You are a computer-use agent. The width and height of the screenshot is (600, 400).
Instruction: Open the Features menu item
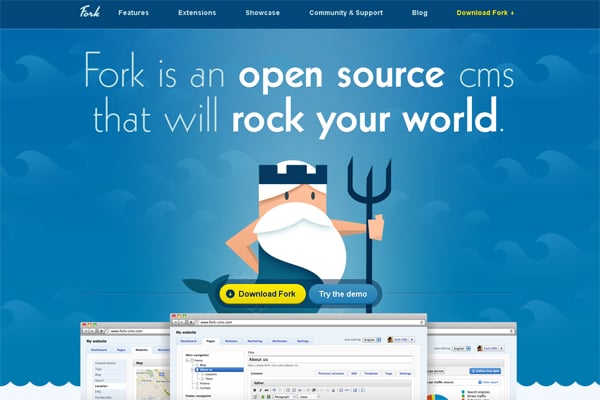[134, 13]
